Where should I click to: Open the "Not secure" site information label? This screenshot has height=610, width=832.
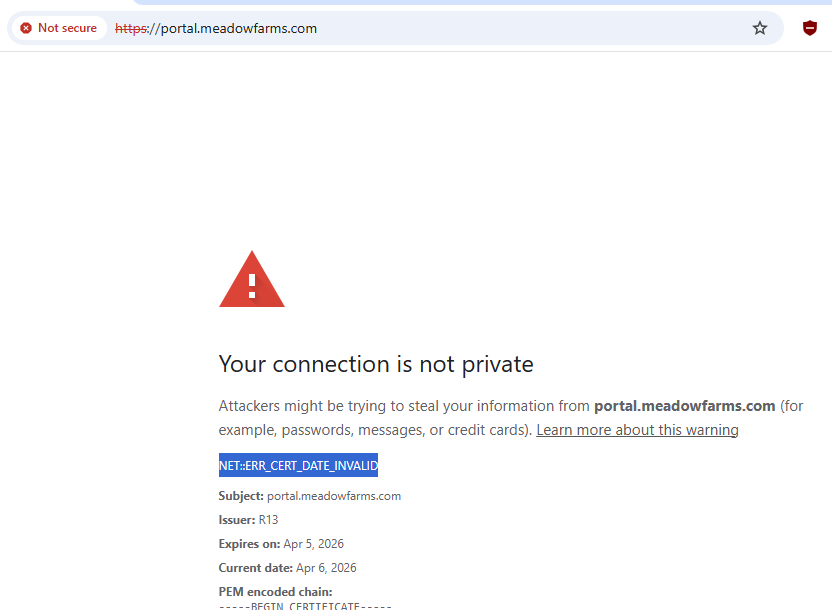(67, 28)
